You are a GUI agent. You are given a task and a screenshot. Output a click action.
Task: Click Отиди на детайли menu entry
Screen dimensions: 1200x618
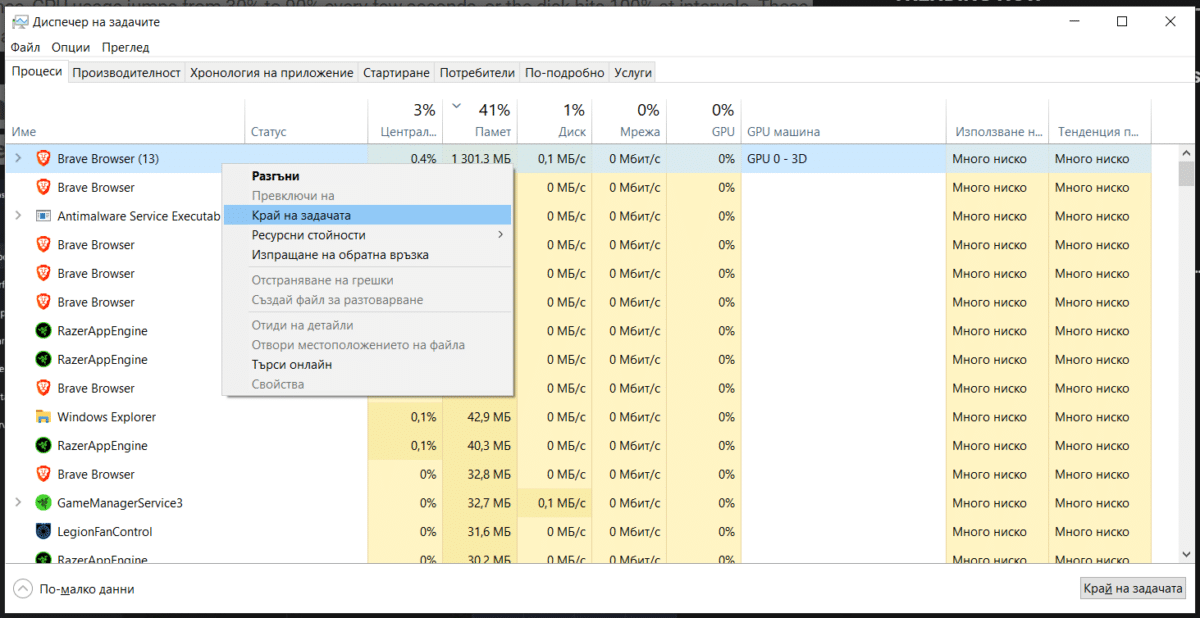pos(367,326)
